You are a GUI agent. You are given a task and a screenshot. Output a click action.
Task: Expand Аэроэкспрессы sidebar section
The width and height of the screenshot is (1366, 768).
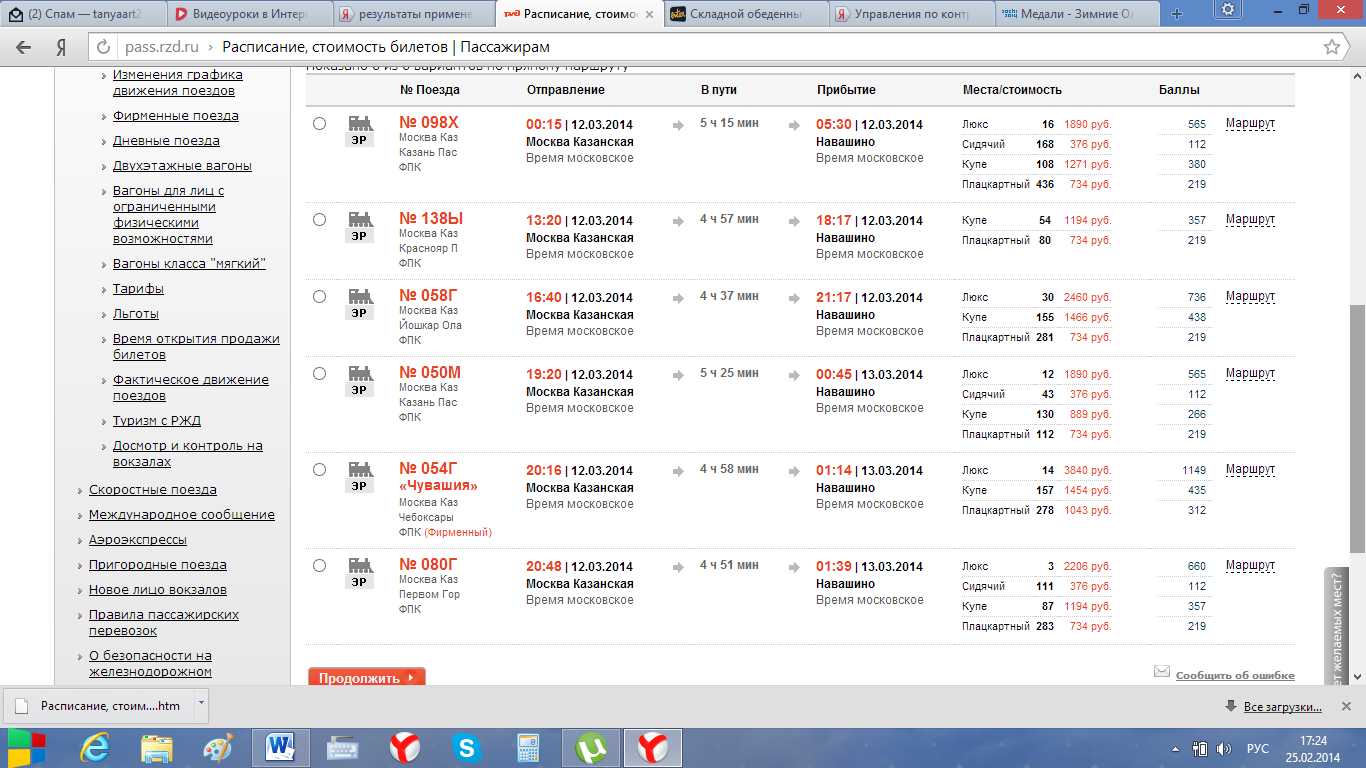point(137,540)
